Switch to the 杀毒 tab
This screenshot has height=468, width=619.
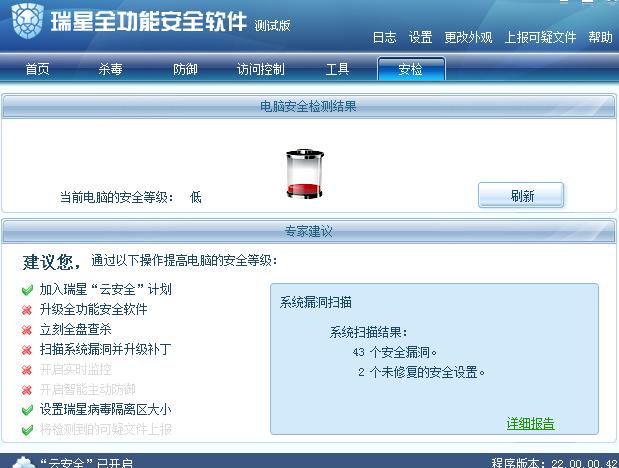click(111, 70)
